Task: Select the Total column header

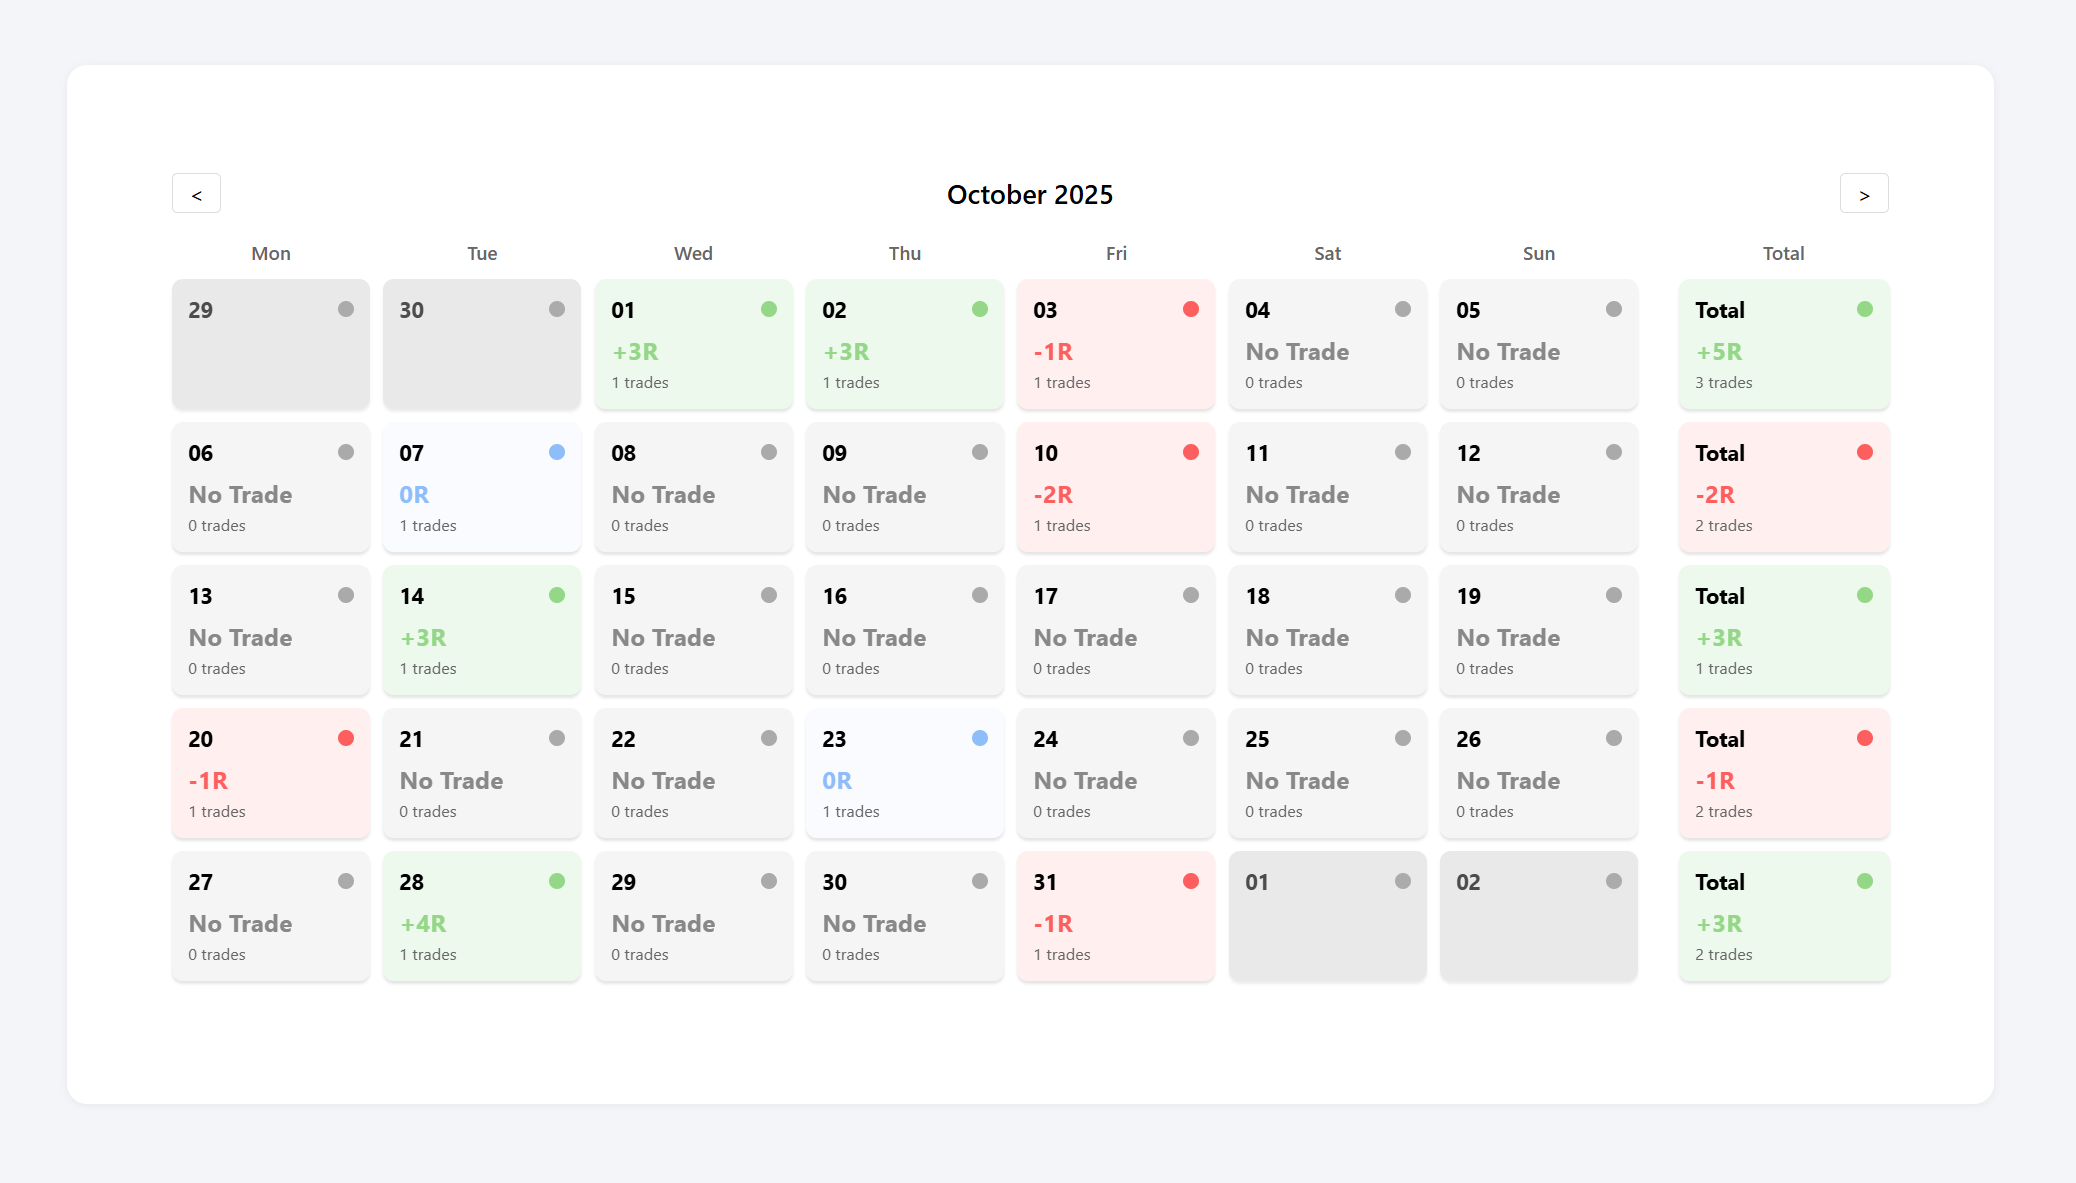Action: 1784,253
